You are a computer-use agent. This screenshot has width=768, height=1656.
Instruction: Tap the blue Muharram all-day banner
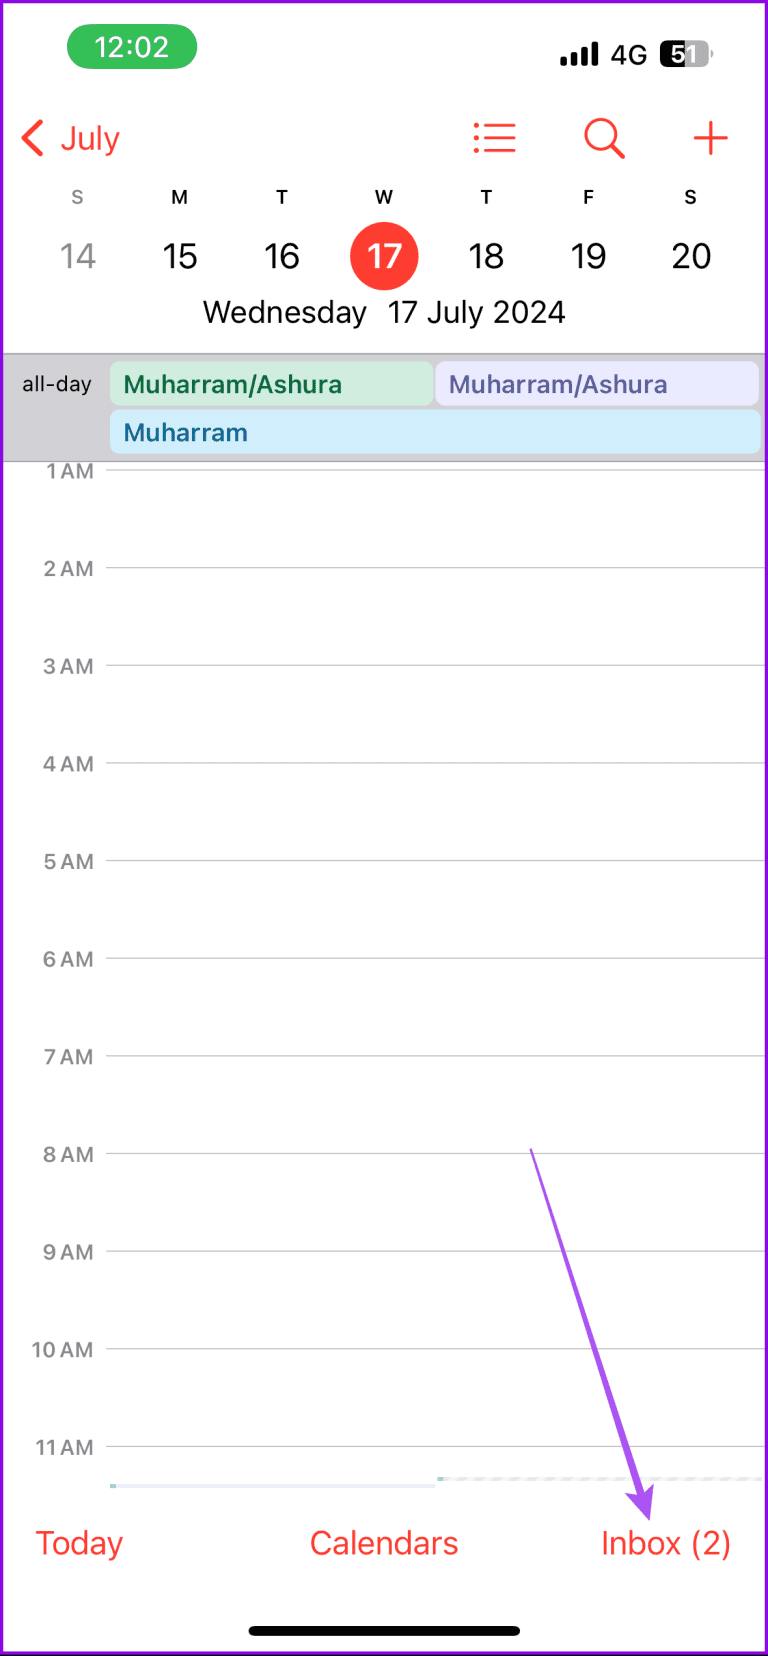pos(434,432)
